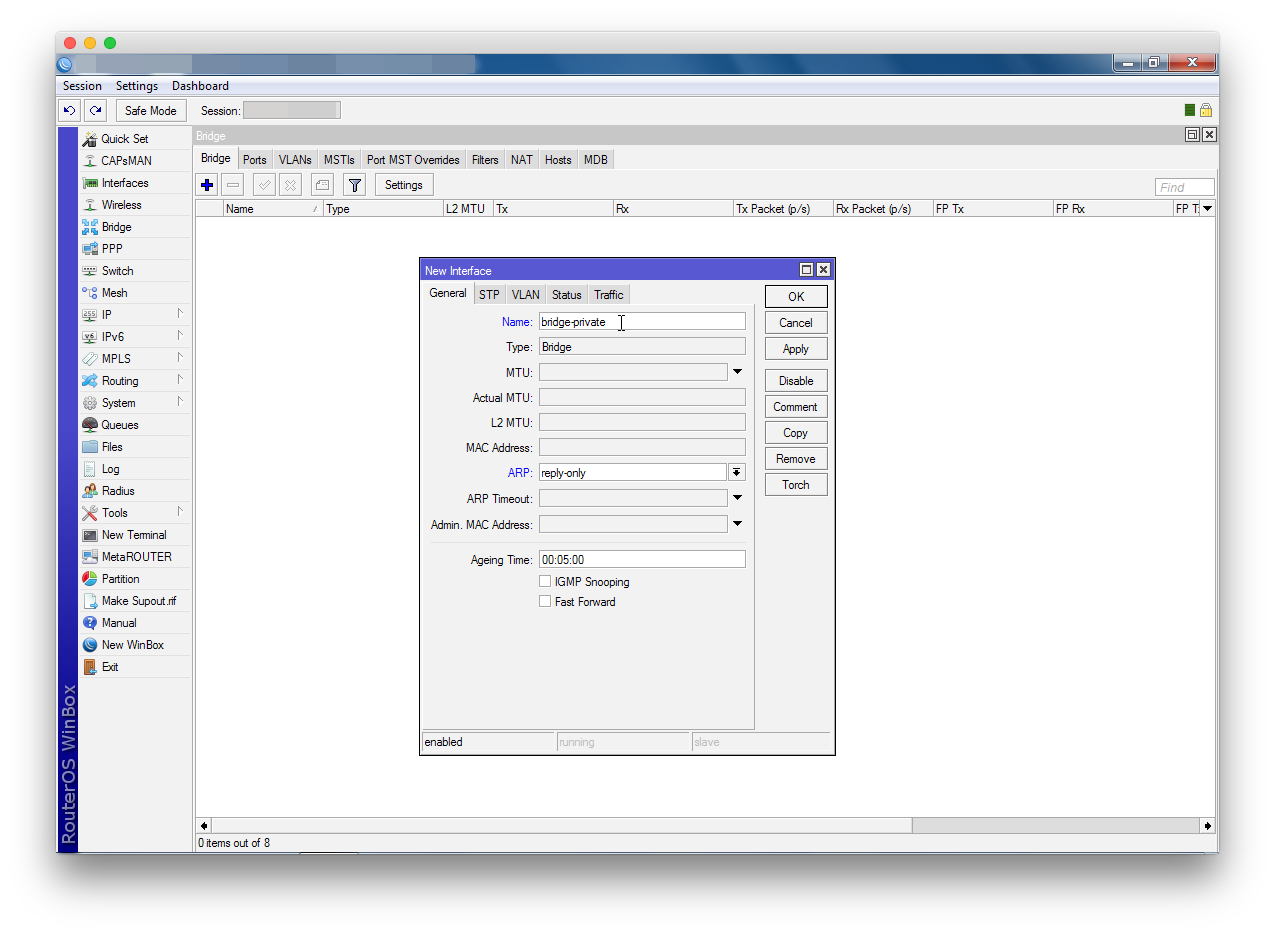Click the blue plus add bridge icon

point(207,185)
